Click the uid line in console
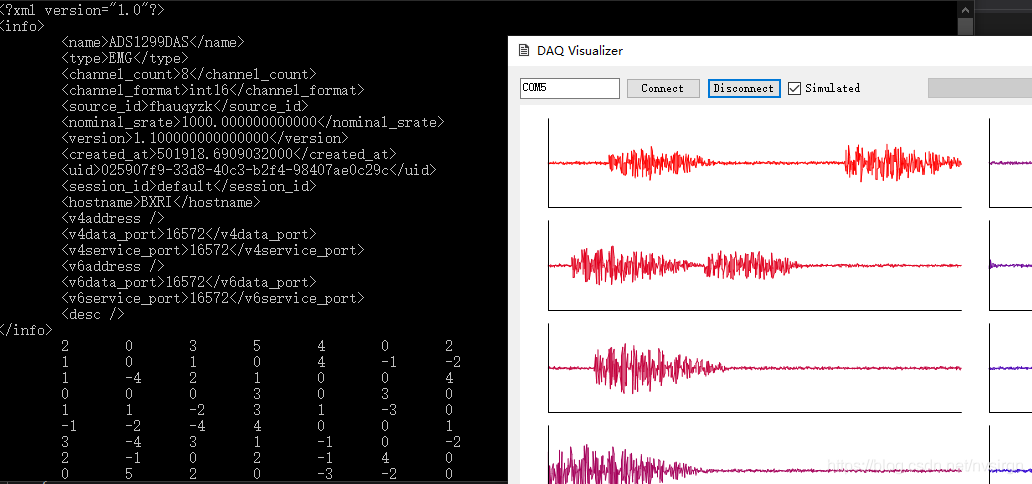1032x484 pixels. (249, 171)
